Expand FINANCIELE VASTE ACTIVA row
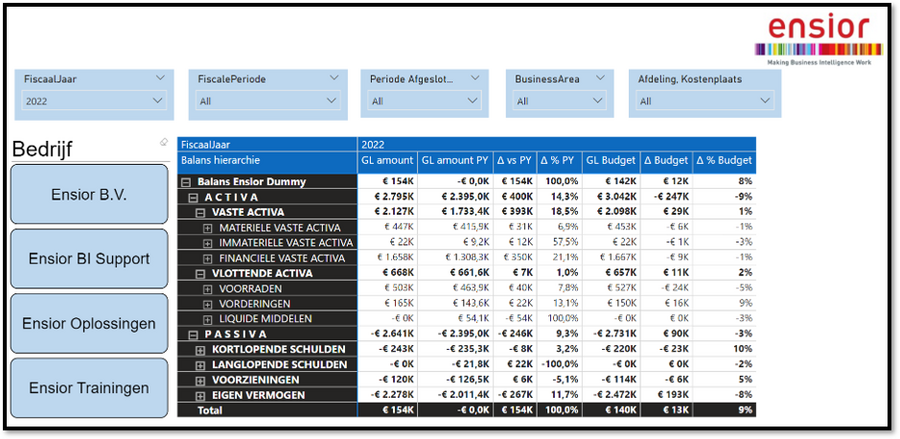The image size is (900, 439). click(208, 258)
